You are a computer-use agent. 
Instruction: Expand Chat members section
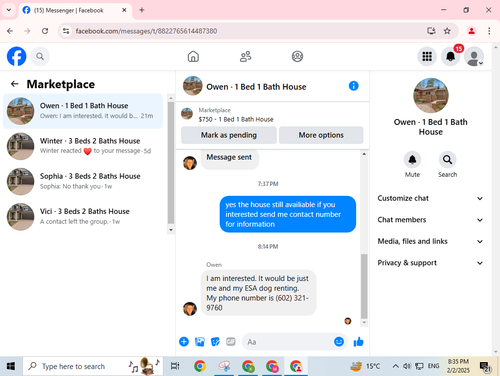click(x=430, y=220)
